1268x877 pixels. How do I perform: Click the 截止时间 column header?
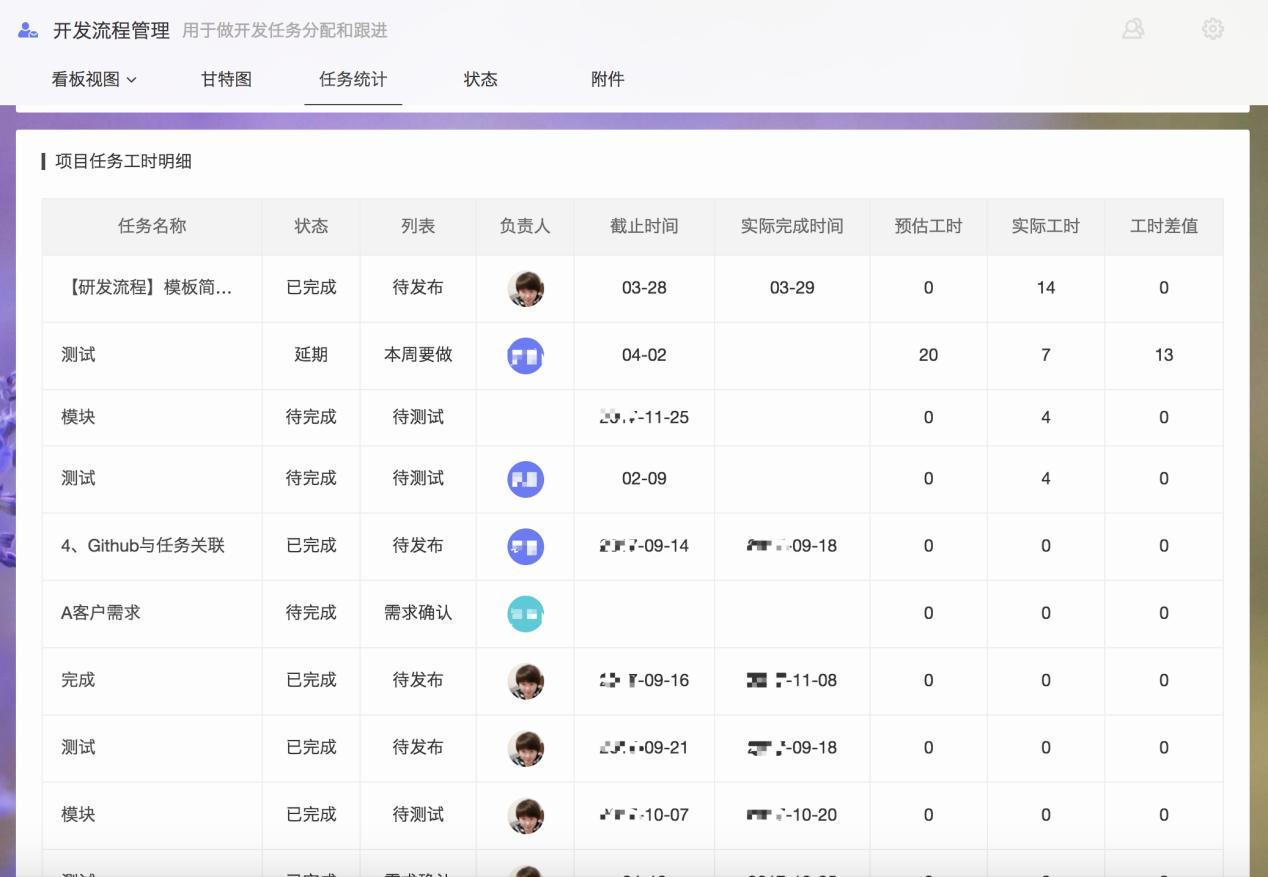642,227
